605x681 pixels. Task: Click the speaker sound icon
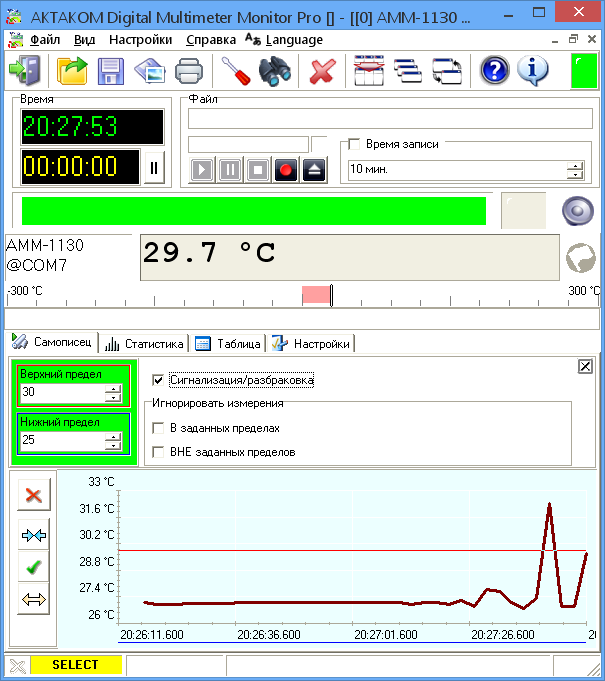click(578, 211)
